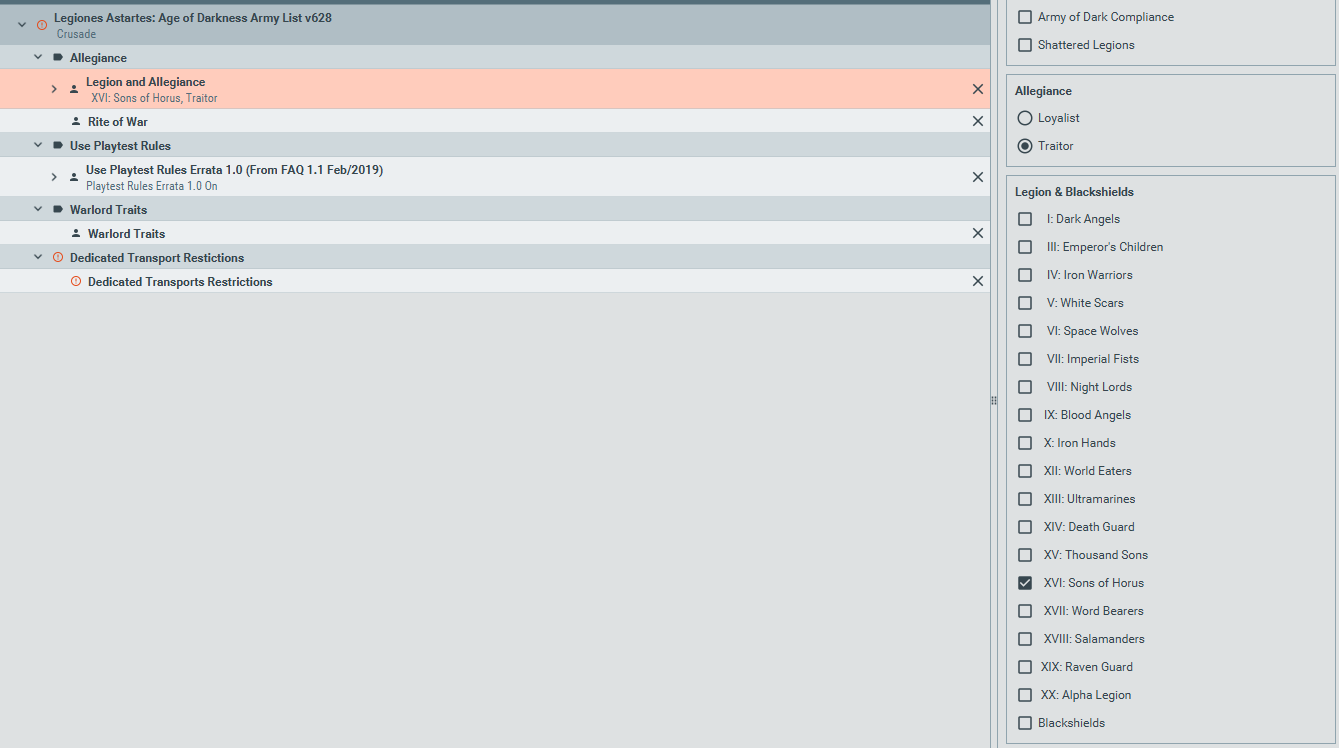This screenshot has width=1339, height=748.
Task: Remove the Legion and Allegiance entry
Action: (978, 89)
